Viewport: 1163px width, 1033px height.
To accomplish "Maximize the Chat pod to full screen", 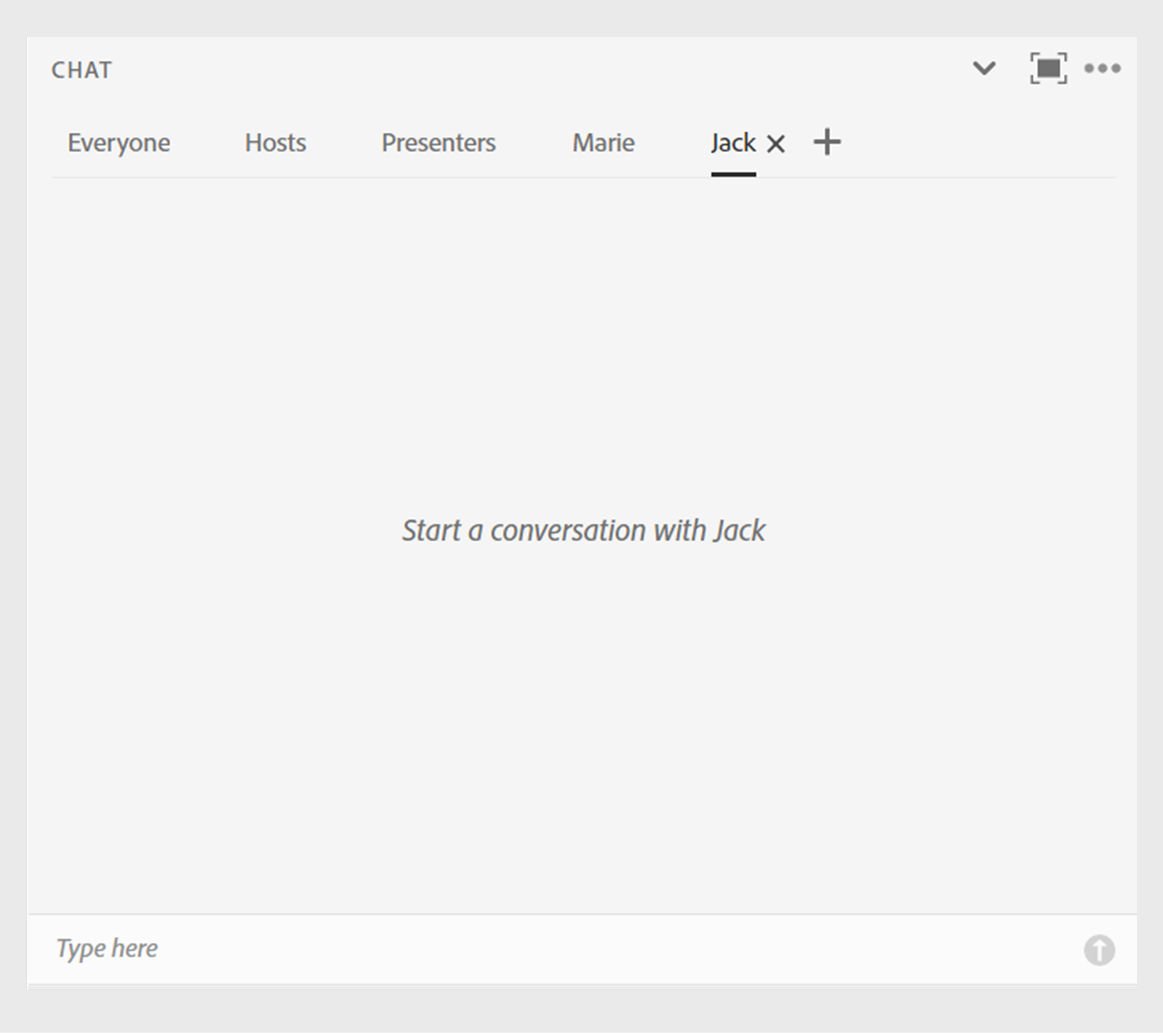I will (x=1048, y=68).
